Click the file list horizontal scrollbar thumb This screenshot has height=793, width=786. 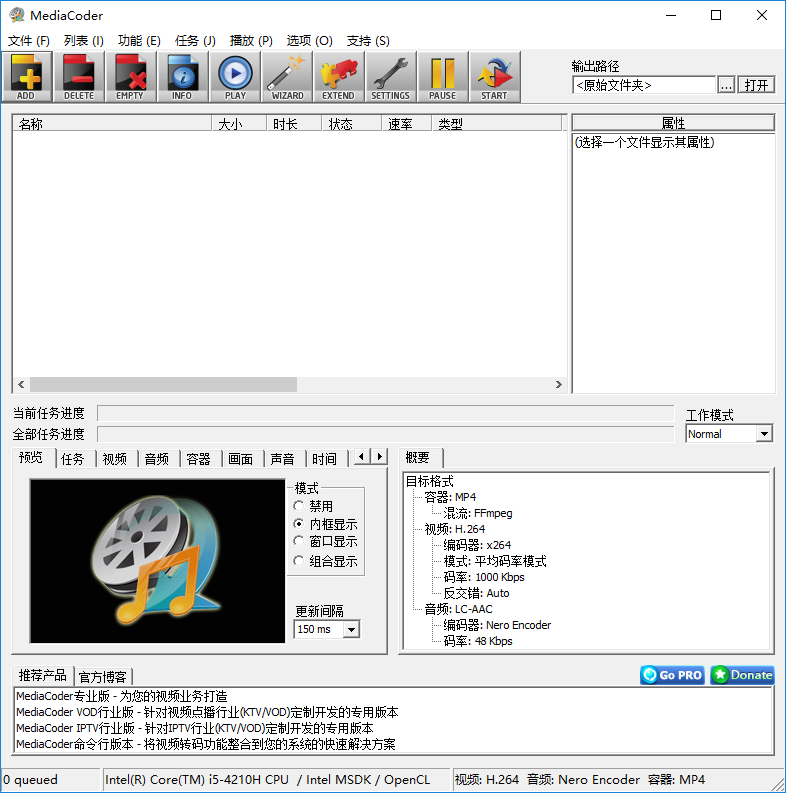click(163, 384)
